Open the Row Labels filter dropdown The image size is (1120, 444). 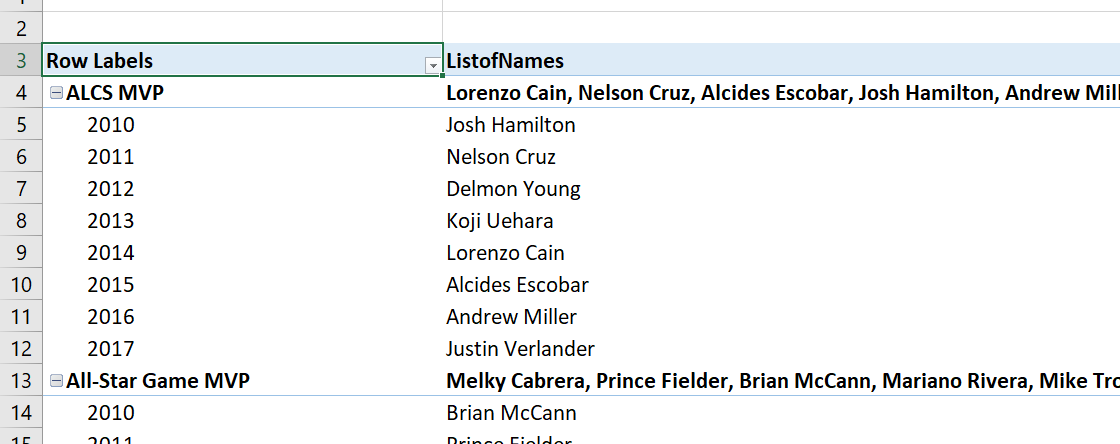pyautogui.click(x=432, y=64)
